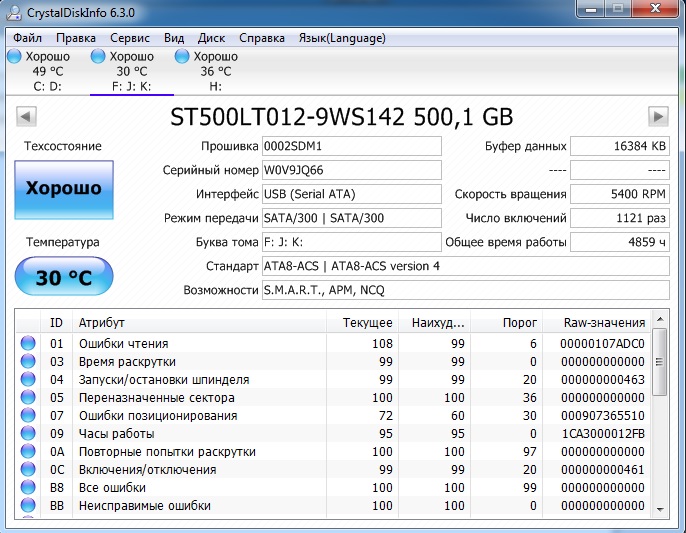Click status orb of attribute 07 Ошибки позиционирования
The image size is (686, 533).
click(28, 415)
